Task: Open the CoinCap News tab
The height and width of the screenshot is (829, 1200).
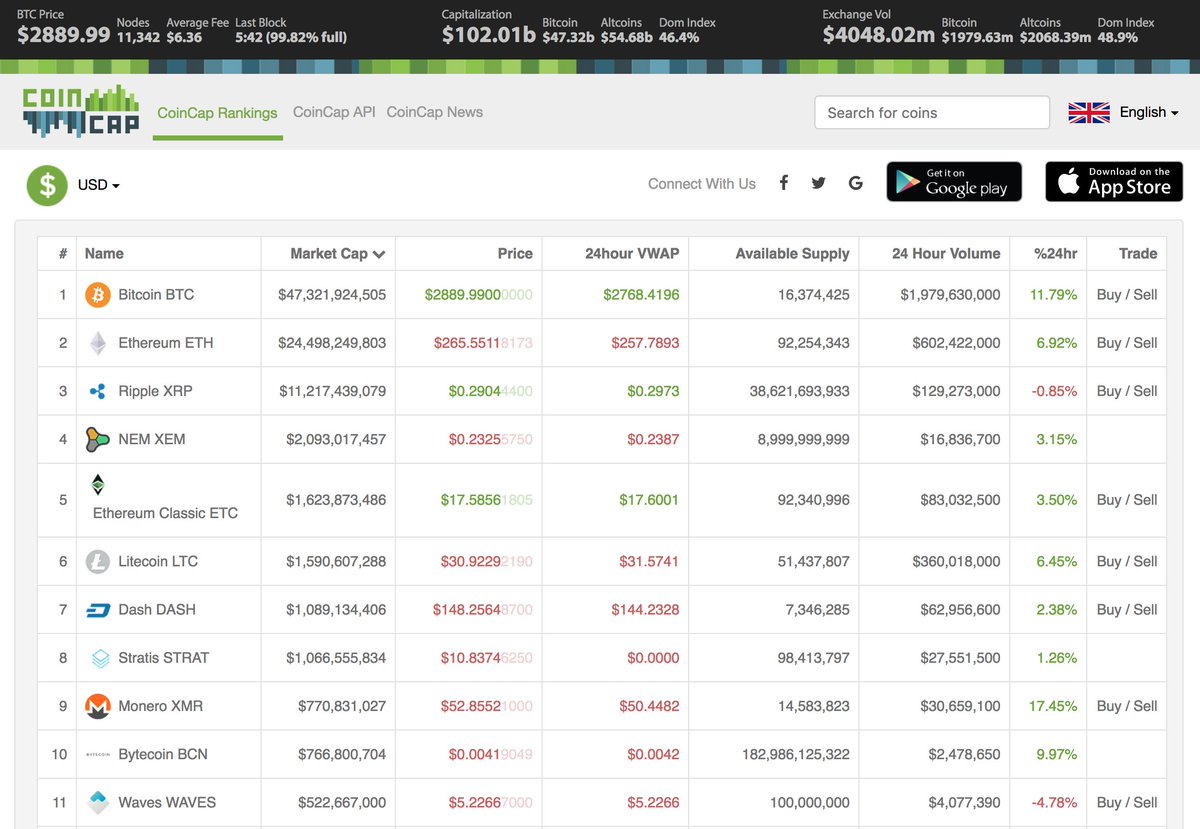Action: point(435,112)
